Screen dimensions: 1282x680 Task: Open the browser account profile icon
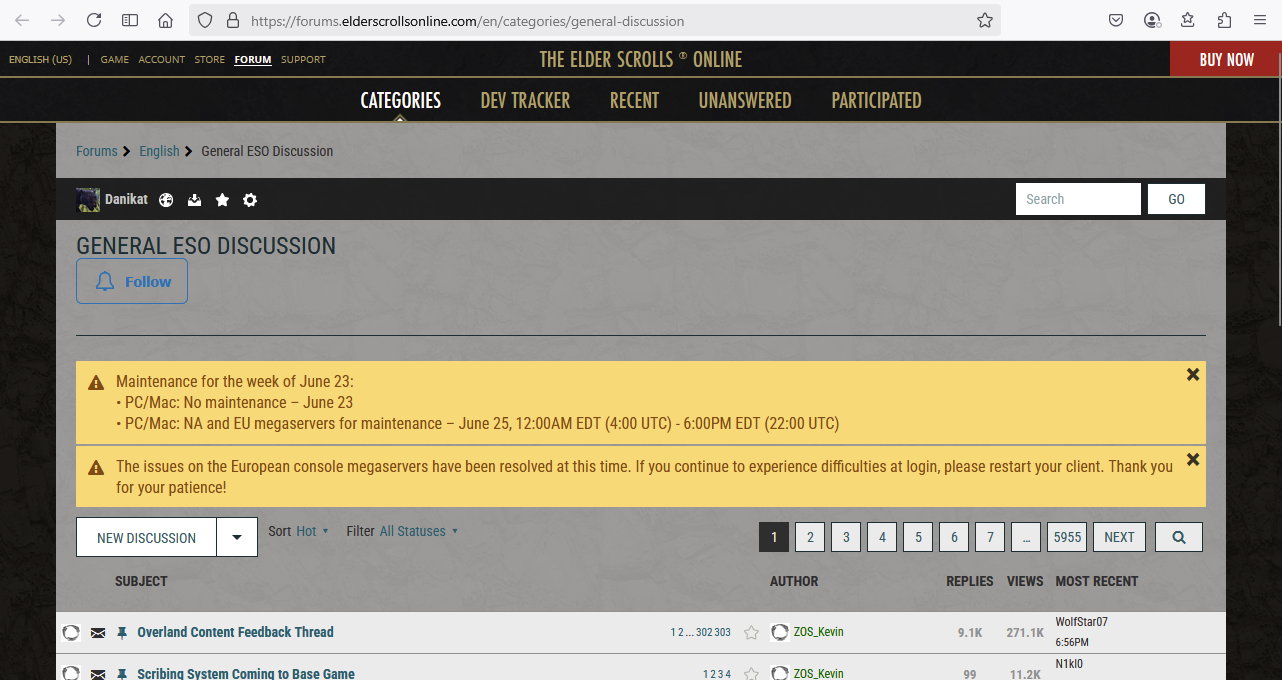click(1153, 20)
